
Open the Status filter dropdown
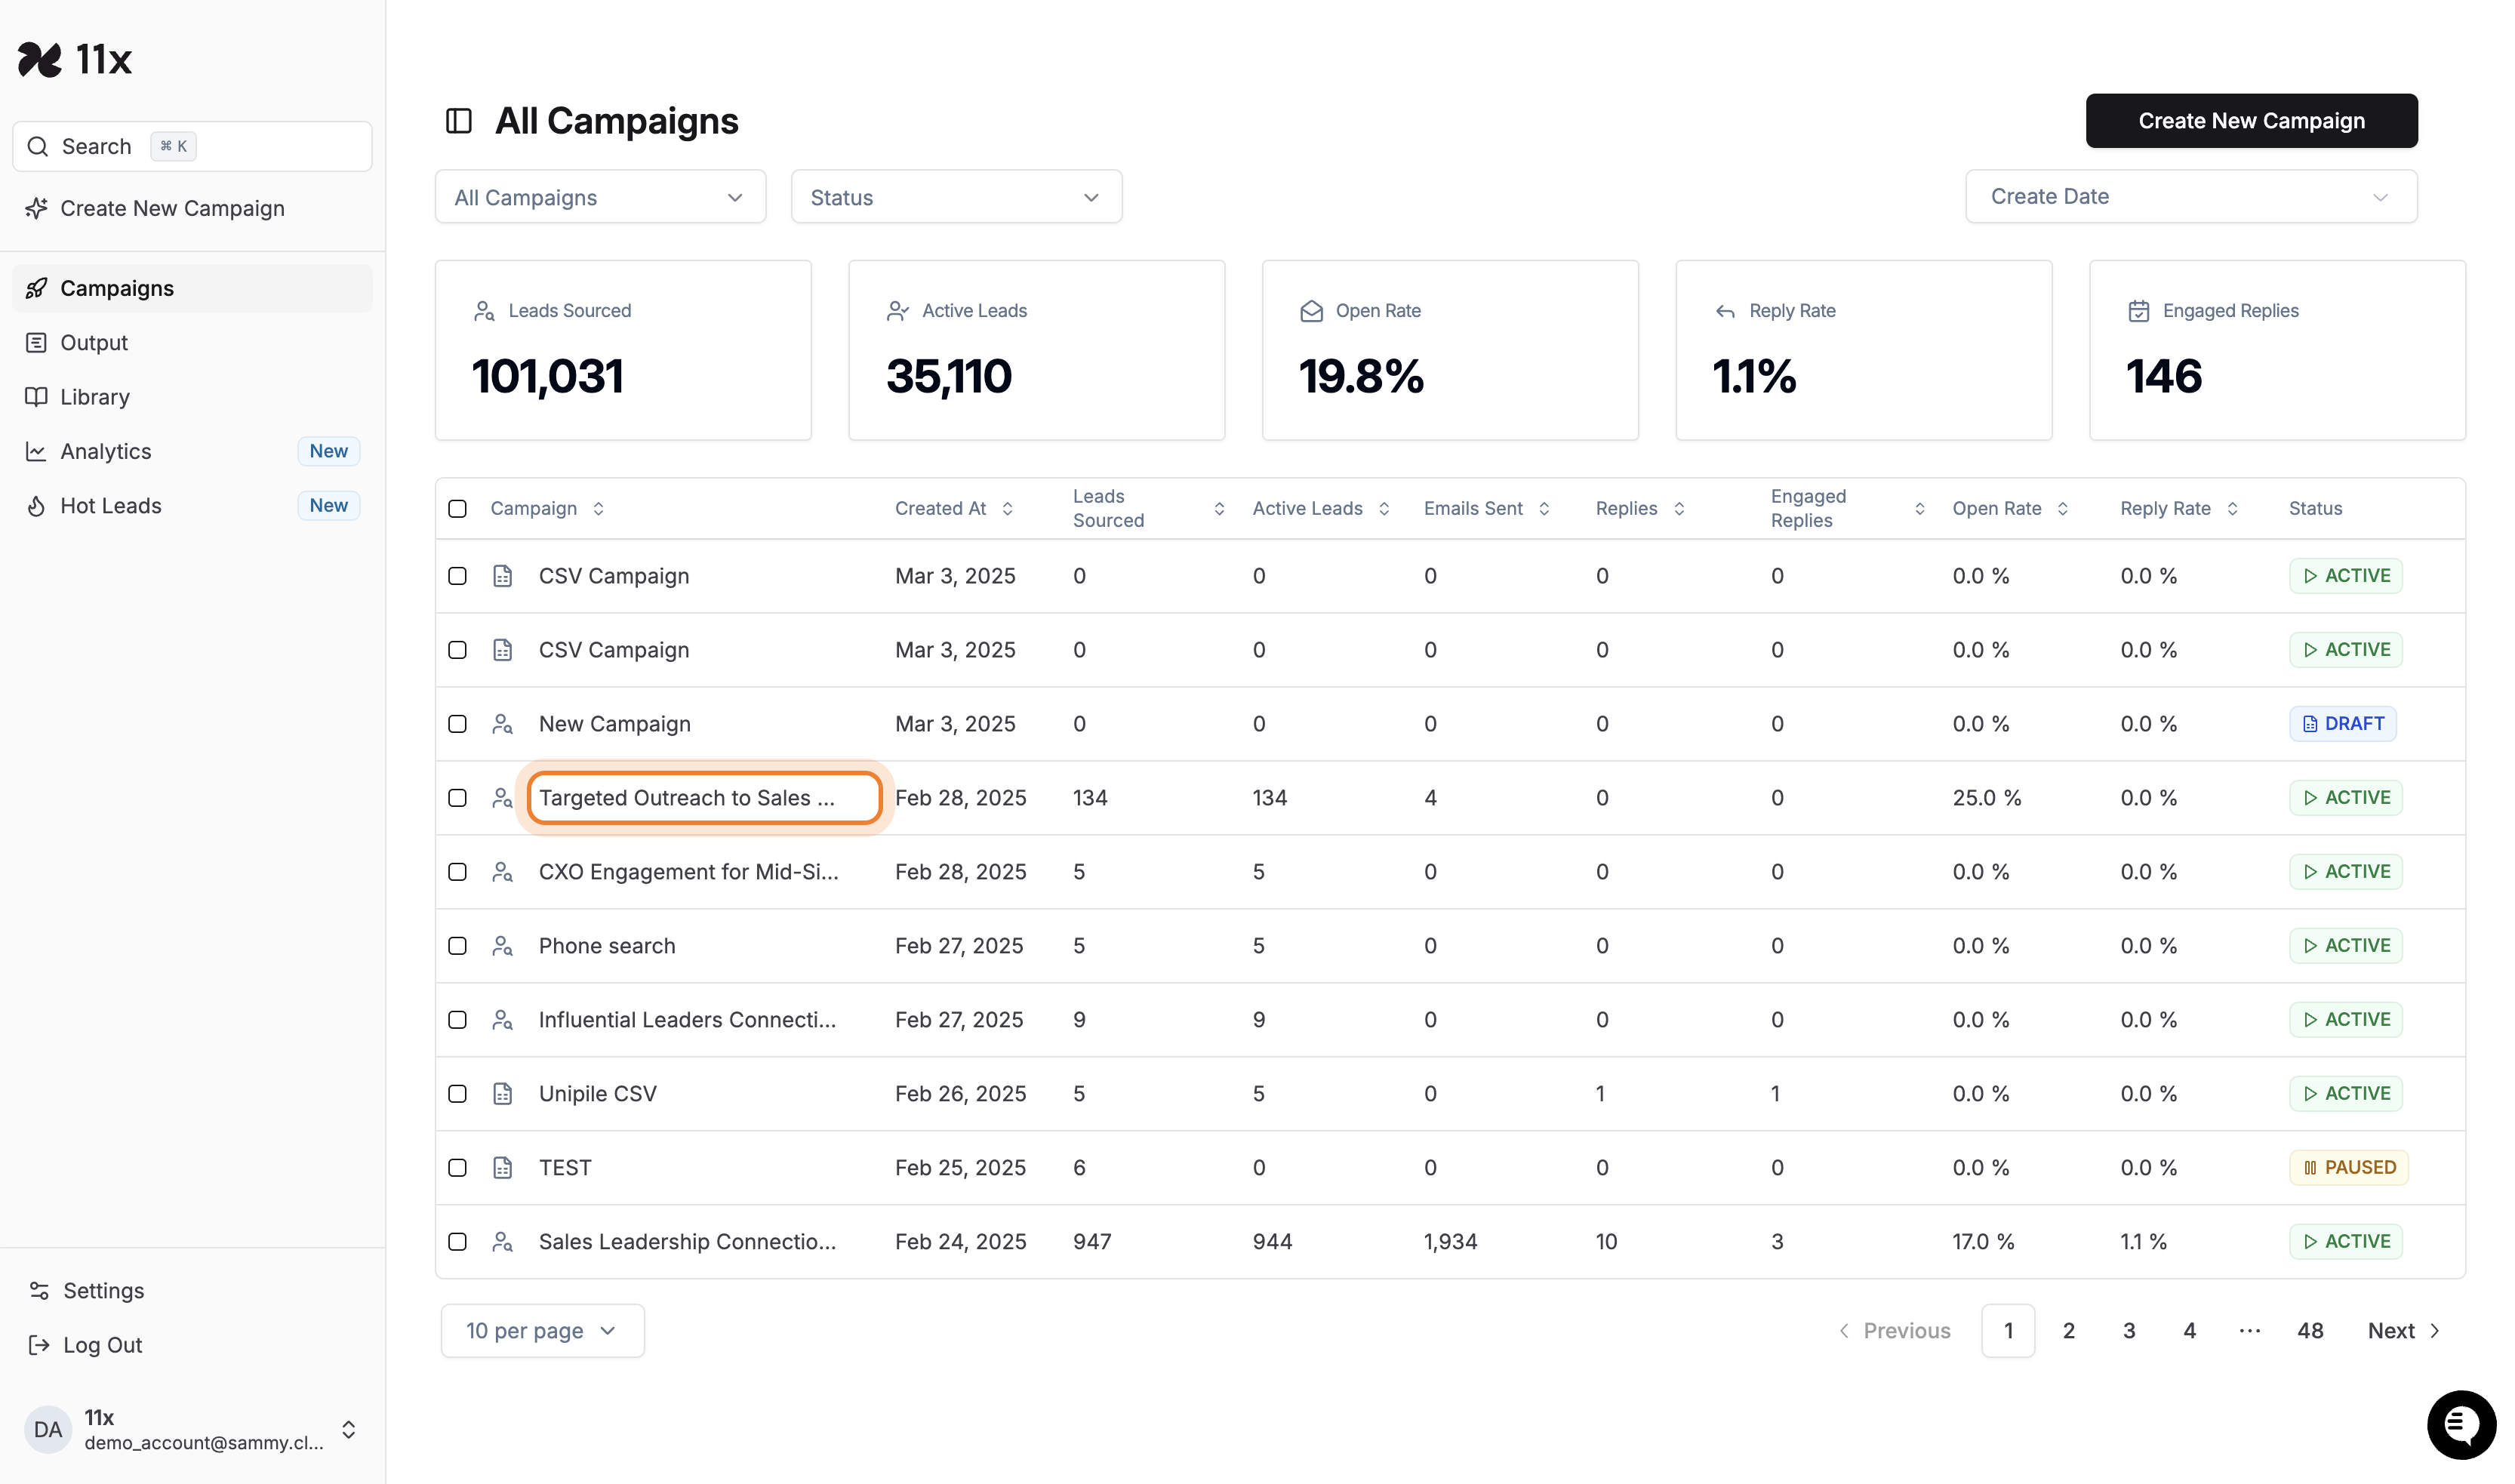(956, 197)
